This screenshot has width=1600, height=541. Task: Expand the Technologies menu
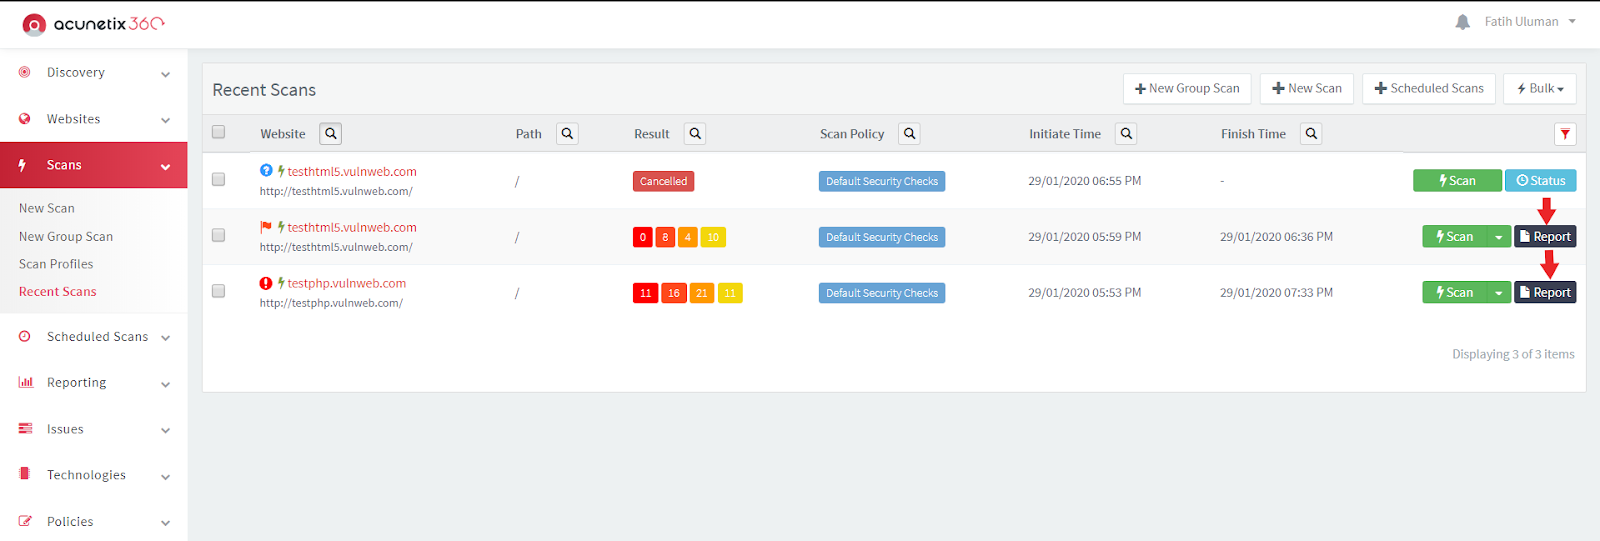pyautogui.click(x=165, y=476)
